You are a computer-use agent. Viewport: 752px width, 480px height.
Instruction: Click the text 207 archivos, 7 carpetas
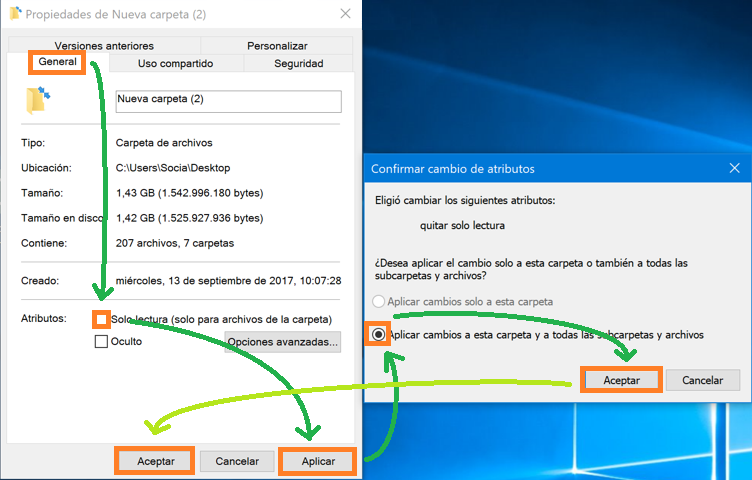(175, 243)
